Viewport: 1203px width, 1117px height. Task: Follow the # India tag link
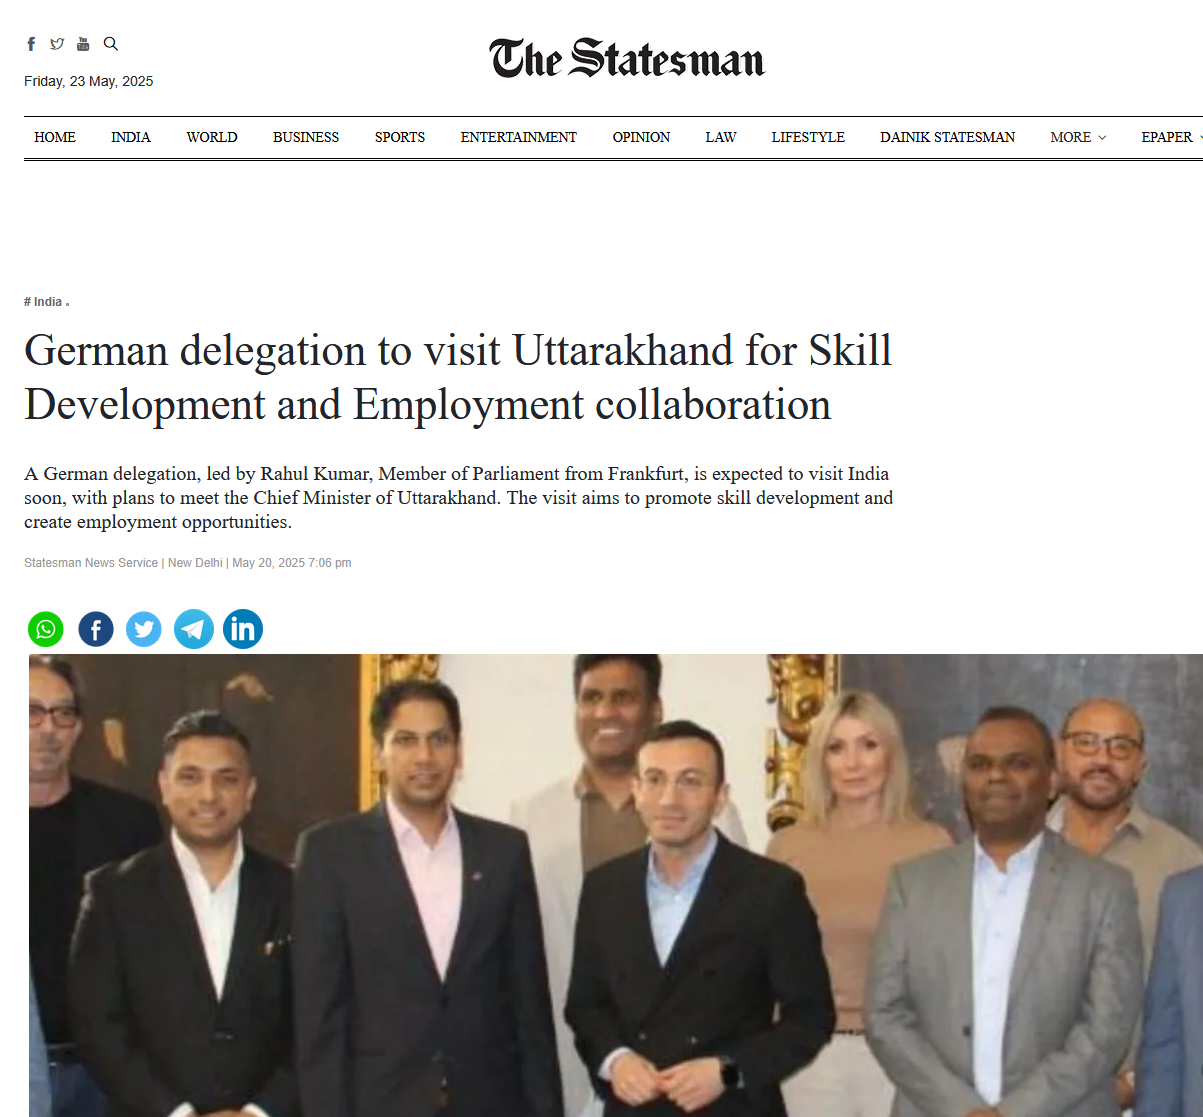click(44, 301)
